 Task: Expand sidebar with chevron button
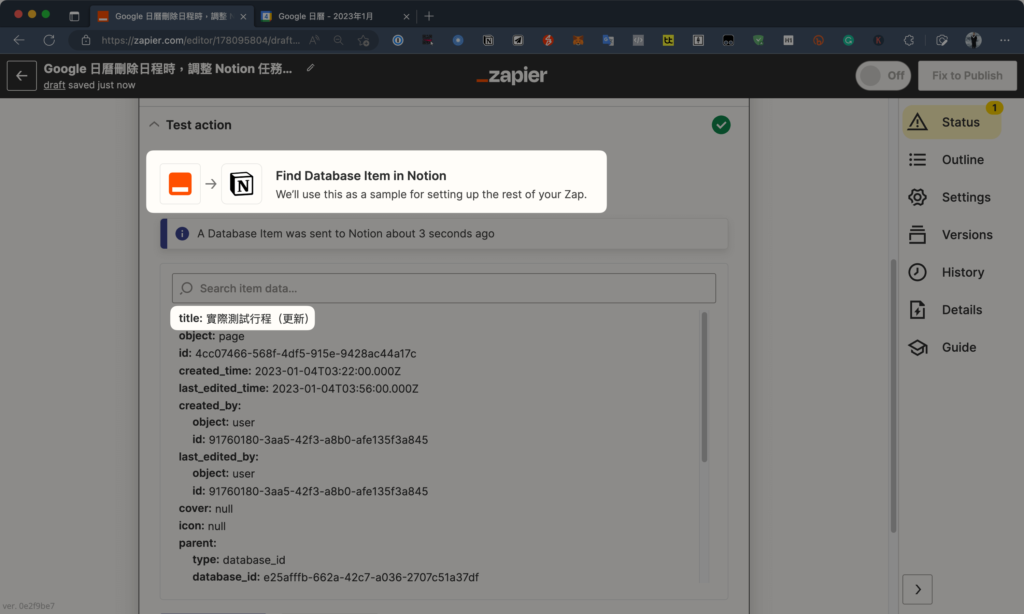[918, 589]
